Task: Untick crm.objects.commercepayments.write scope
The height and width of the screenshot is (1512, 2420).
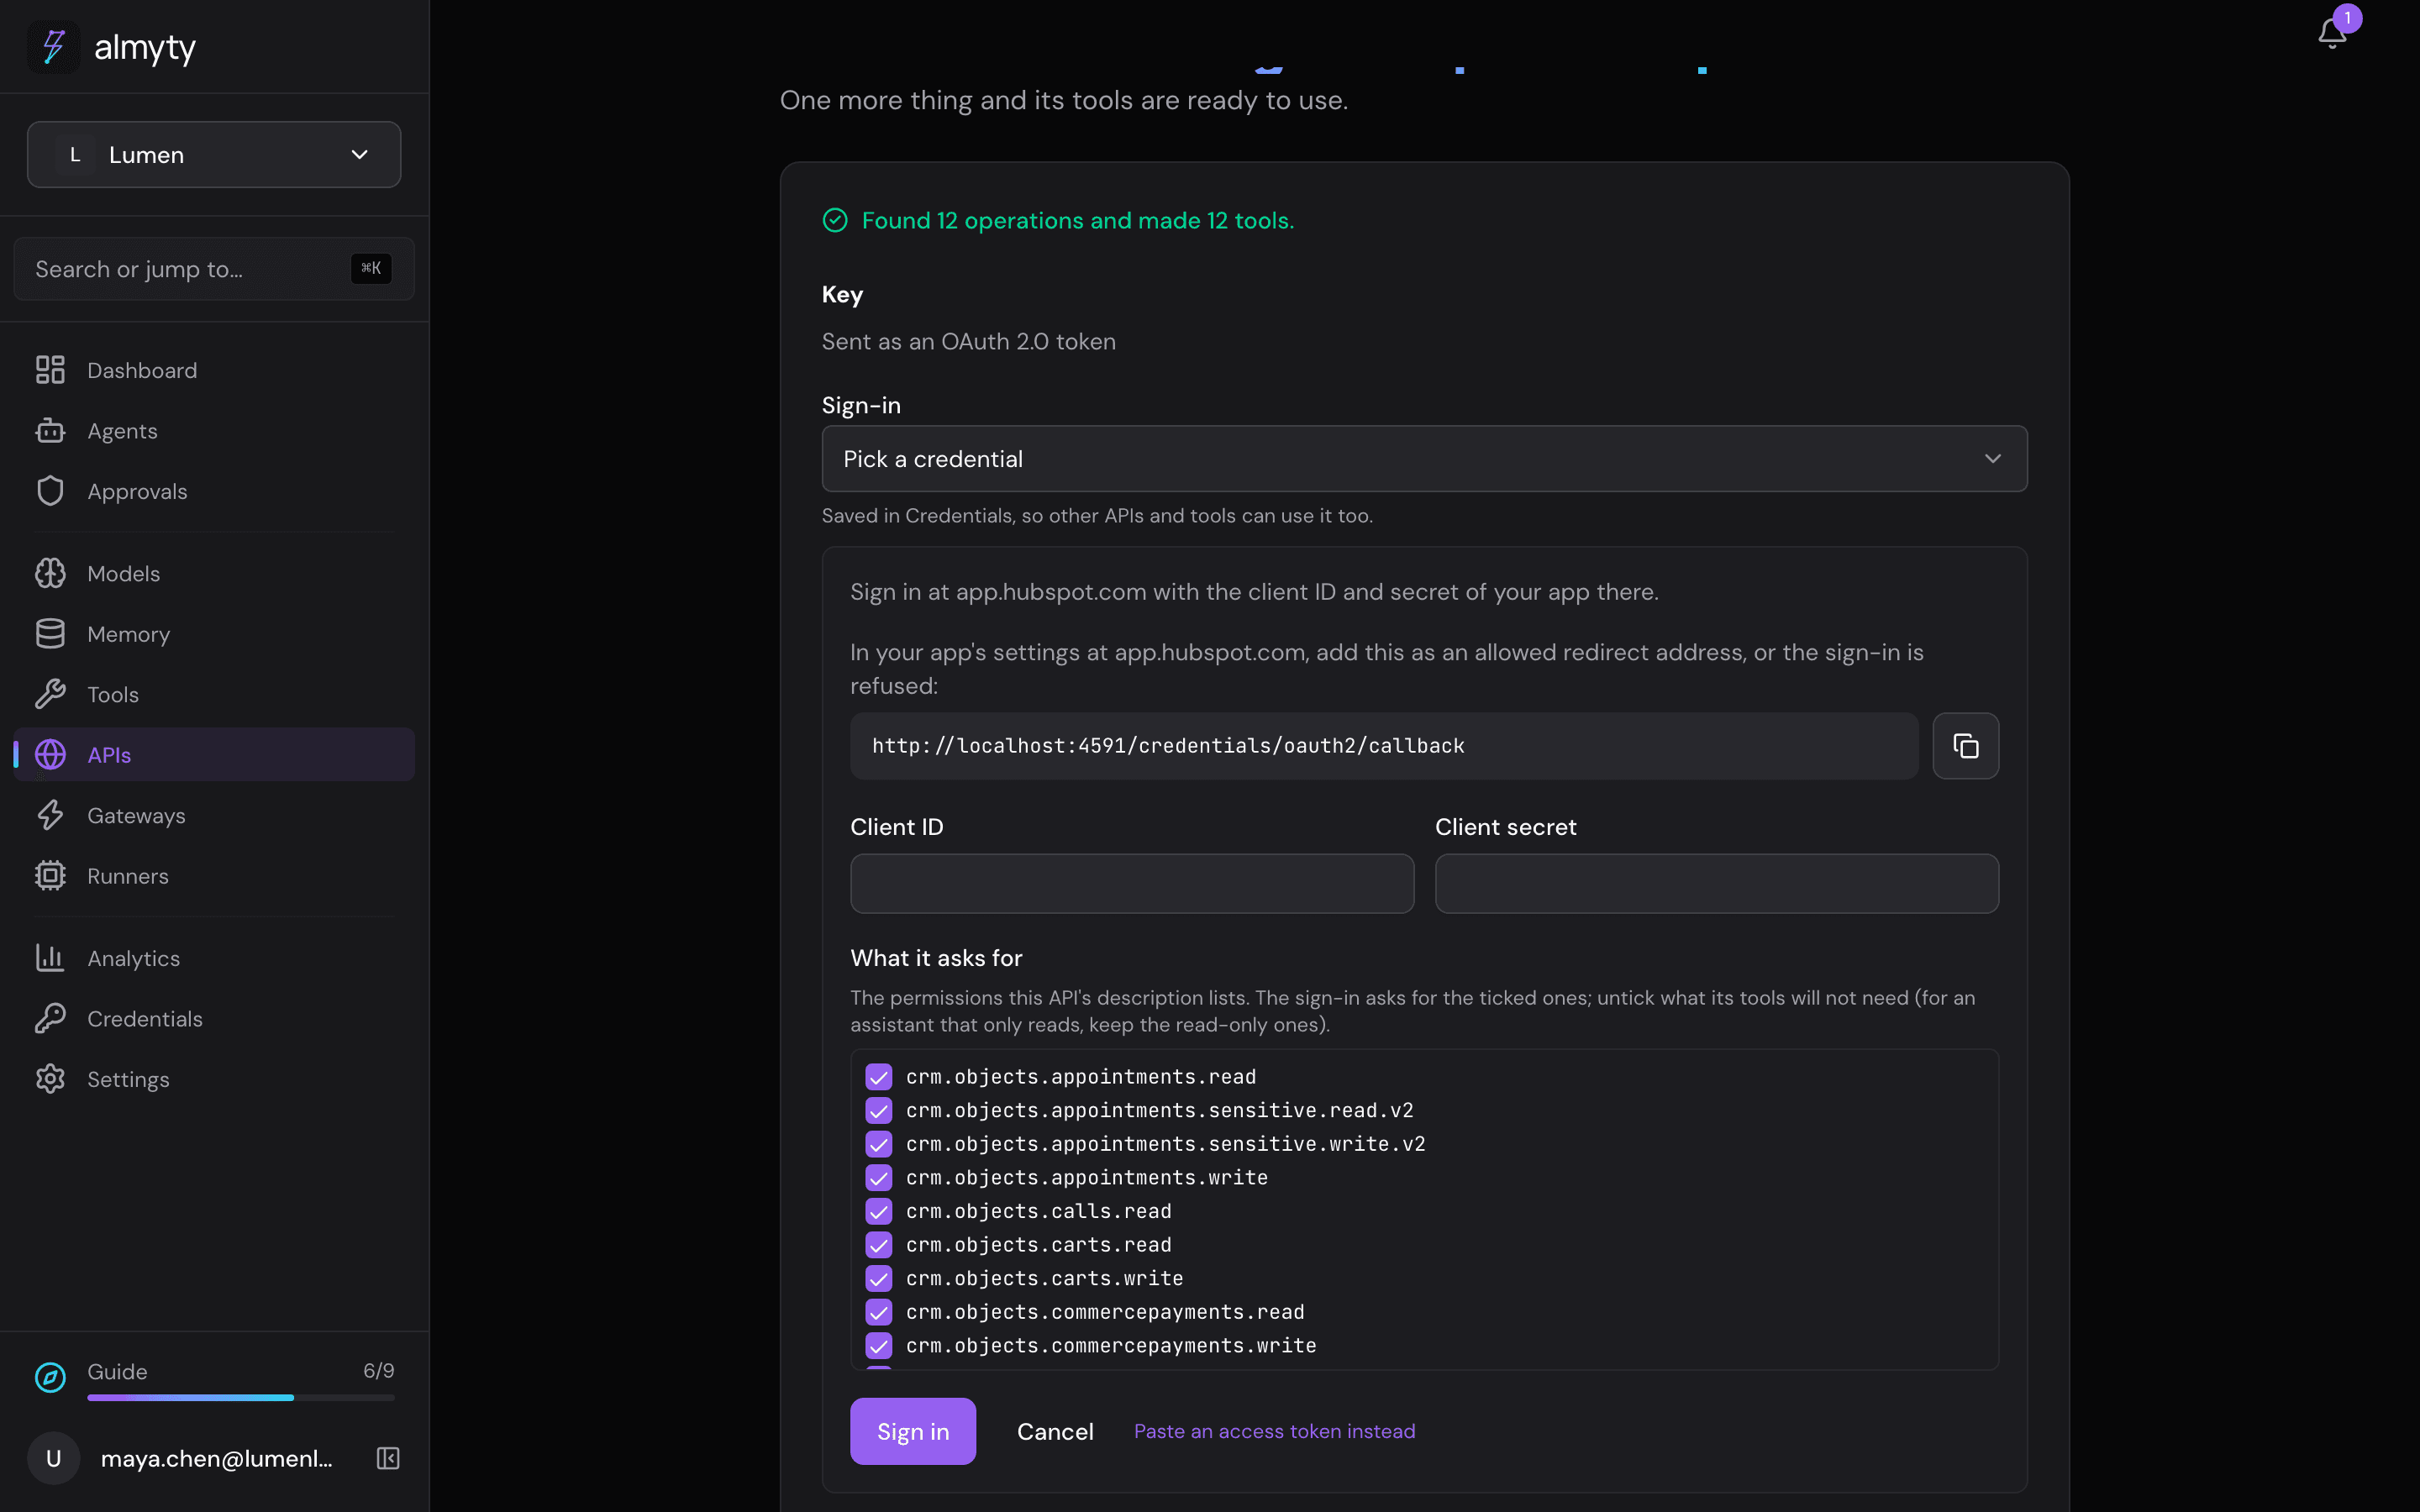Action: click(878, 1345)
